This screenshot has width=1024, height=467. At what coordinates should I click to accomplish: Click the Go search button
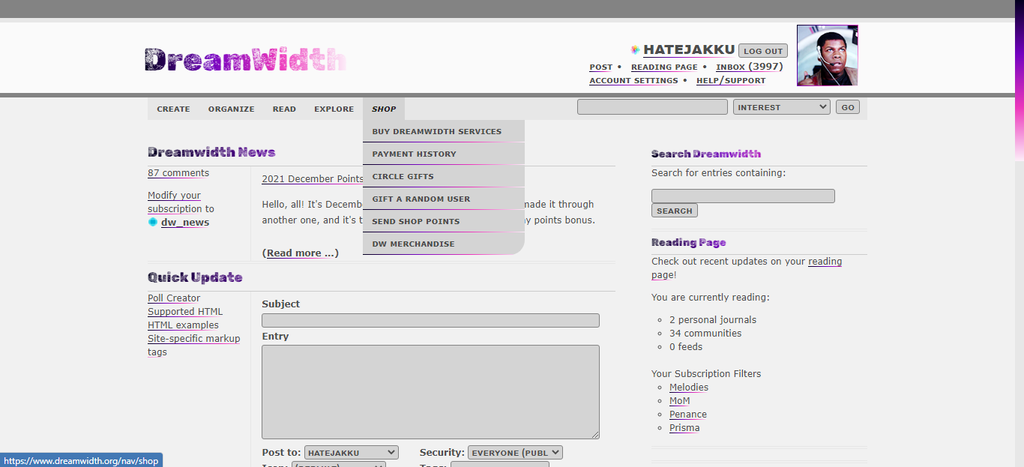pyautogui.click(x=848, y=107)
